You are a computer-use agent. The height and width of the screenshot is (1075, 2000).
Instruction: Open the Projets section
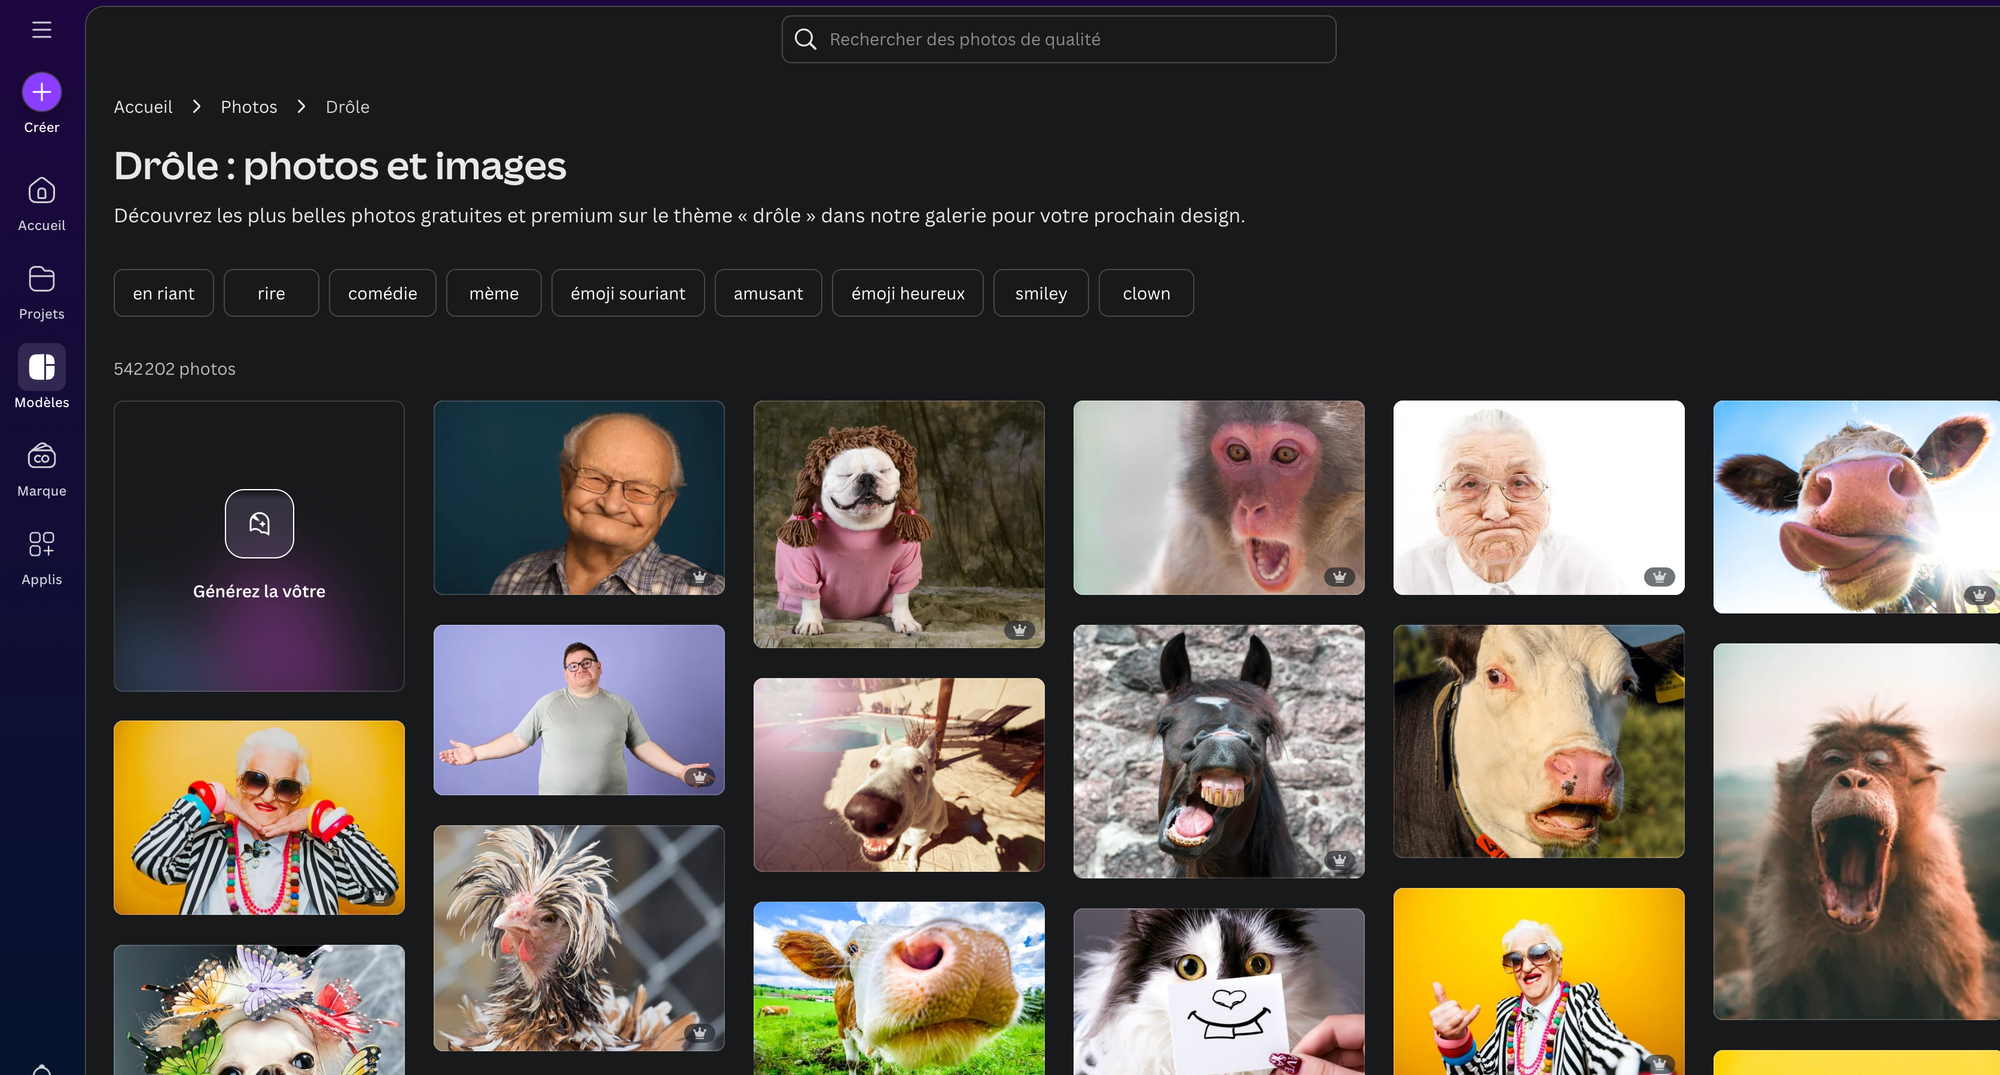tap(41, 290)
